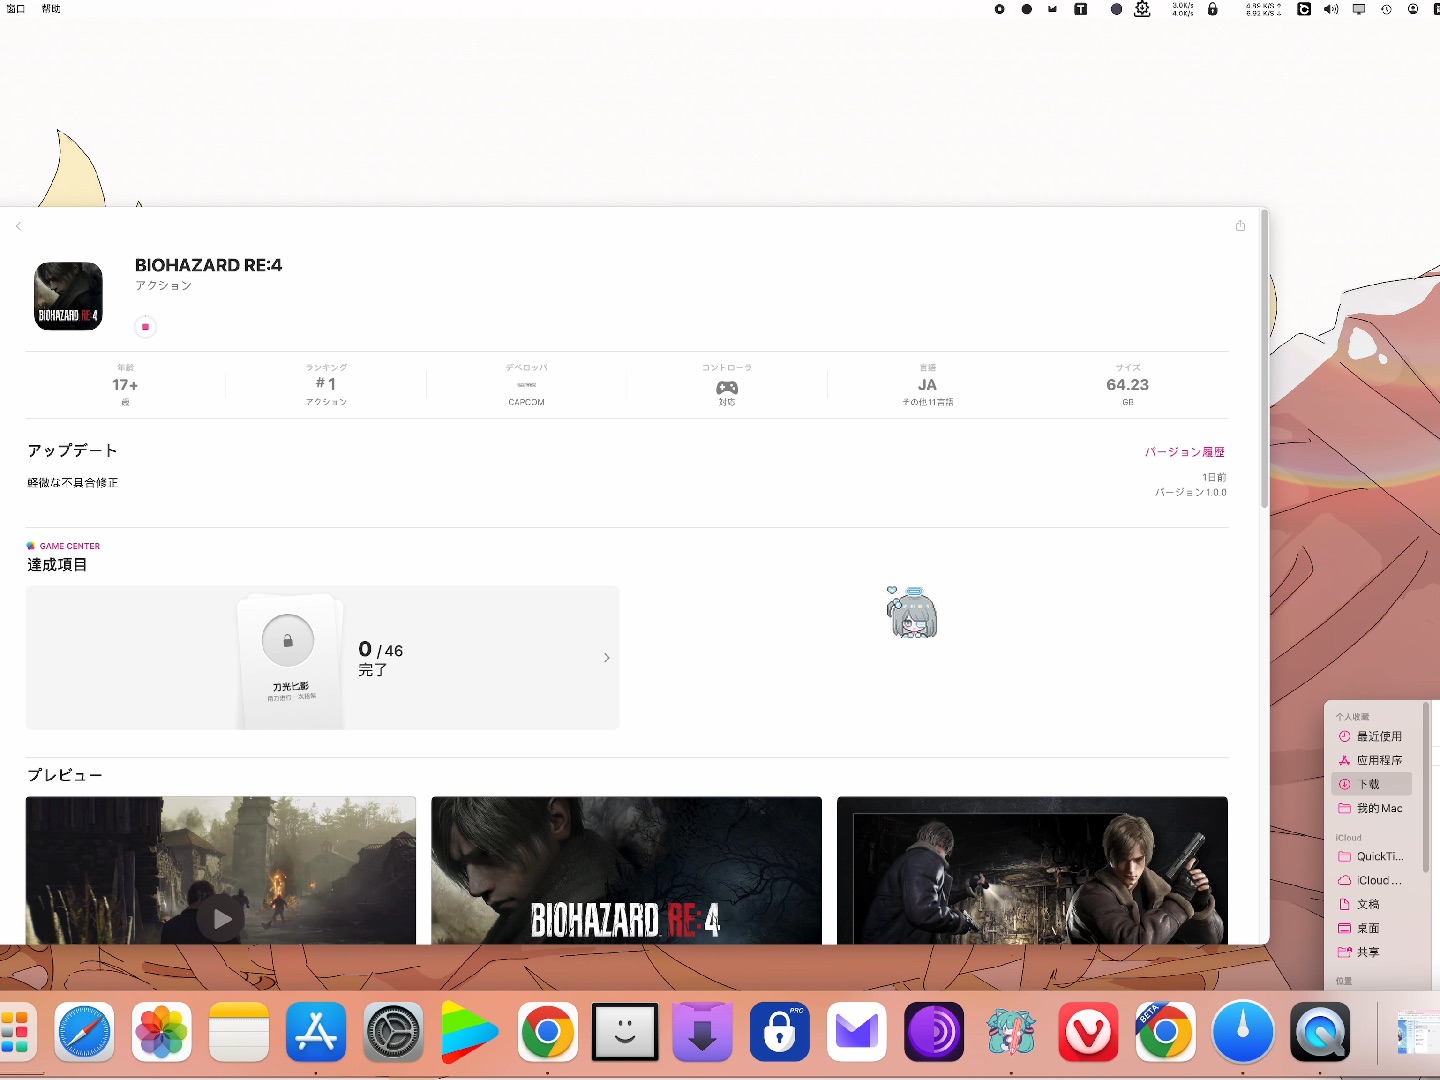This screenshot has height=1080, width=1440.
Task: Select 桌面 in the Finder sidebar
Action: point(1371,928)
